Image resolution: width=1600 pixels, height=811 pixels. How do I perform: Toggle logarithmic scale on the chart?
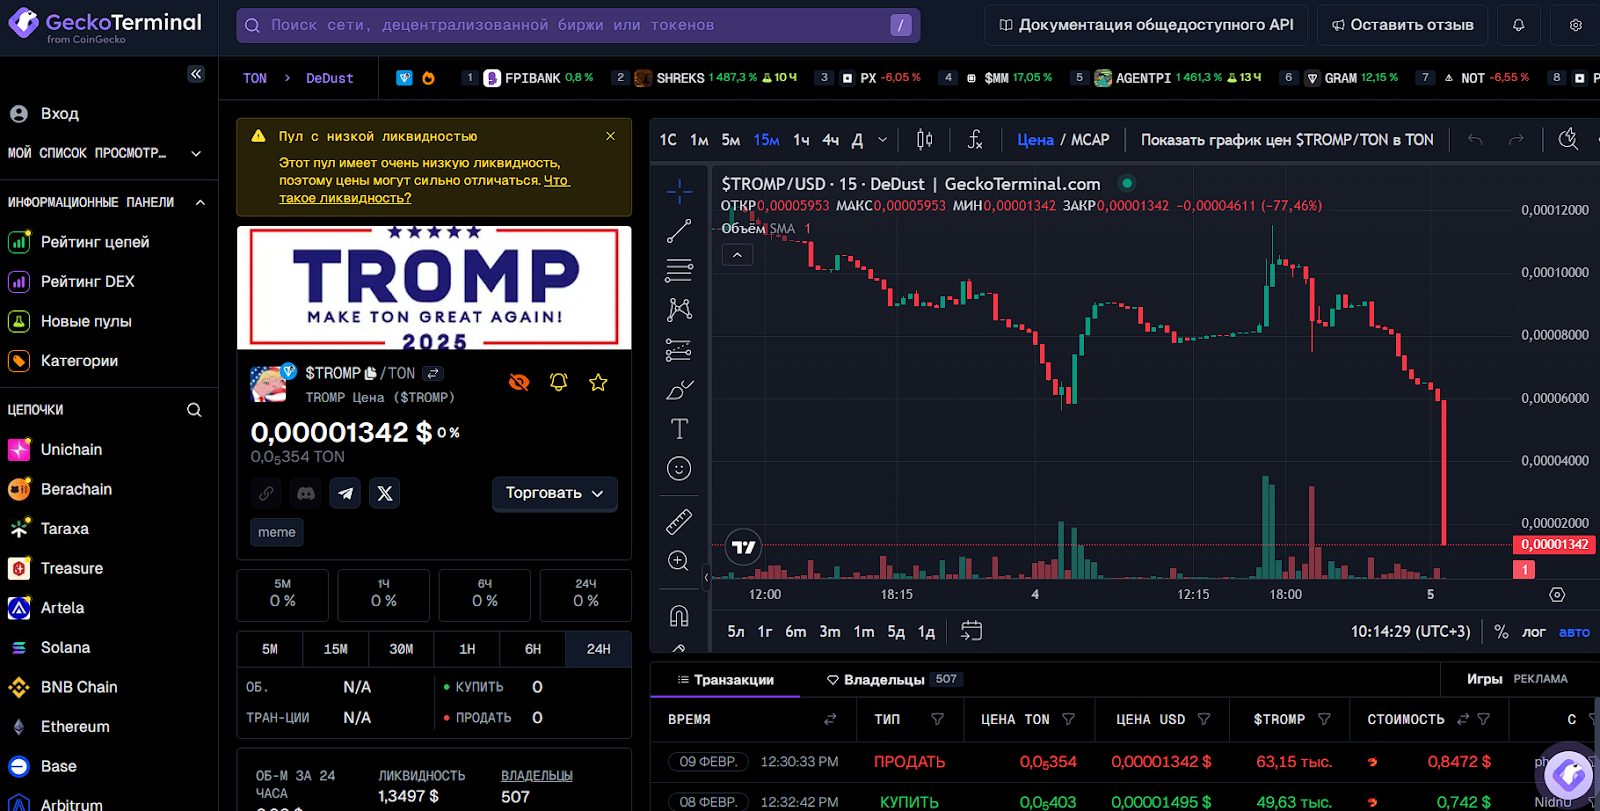pyautogui.click(x=1533, y=632)
